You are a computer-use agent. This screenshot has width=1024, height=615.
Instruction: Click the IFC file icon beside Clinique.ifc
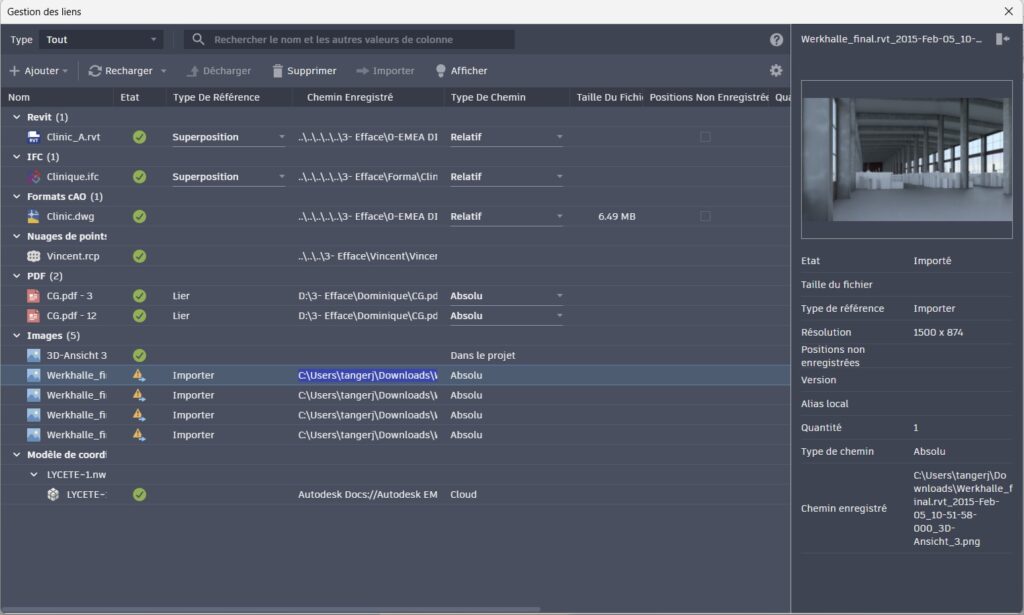coord(34,176)
